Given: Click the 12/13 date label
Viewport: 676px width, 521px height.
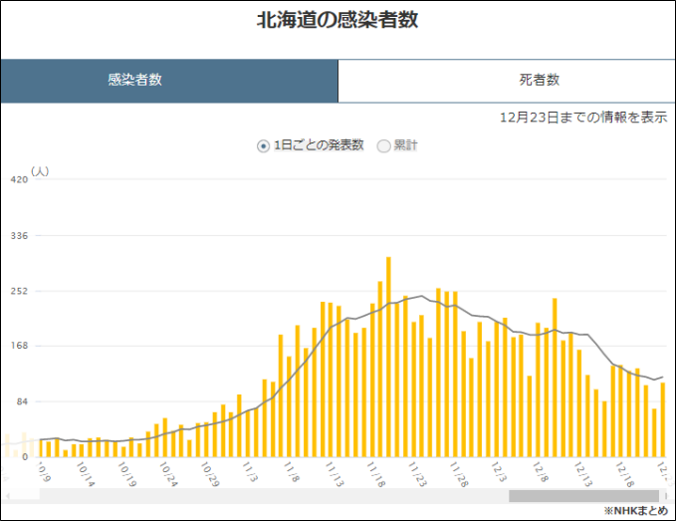Looking at the screenshot, I should coord(583,474).
